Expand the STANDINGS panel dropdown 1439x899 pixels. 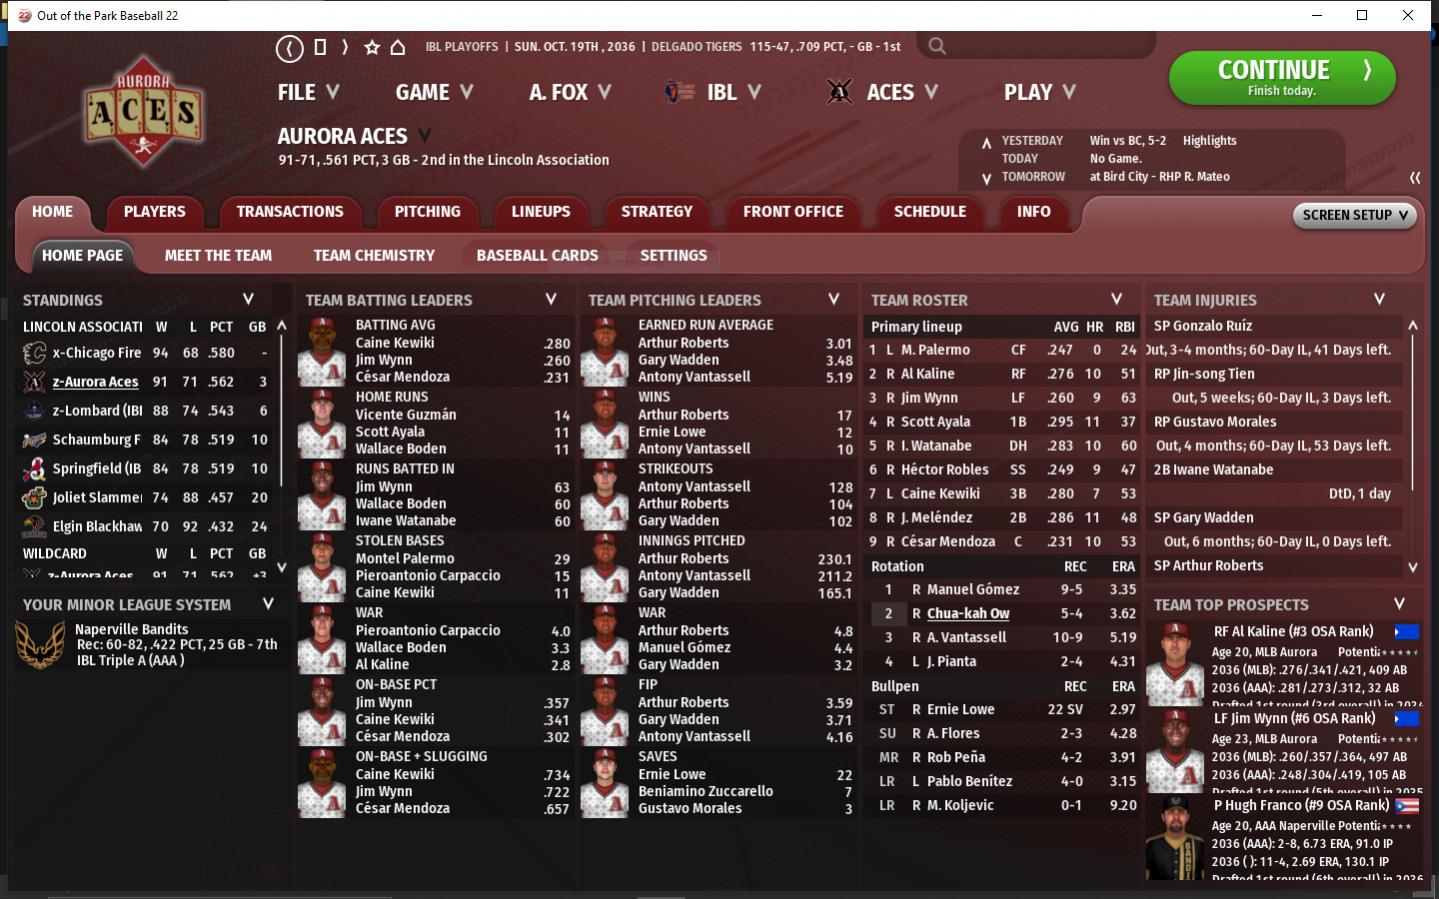pyautogui.click(x=248, y=299)
